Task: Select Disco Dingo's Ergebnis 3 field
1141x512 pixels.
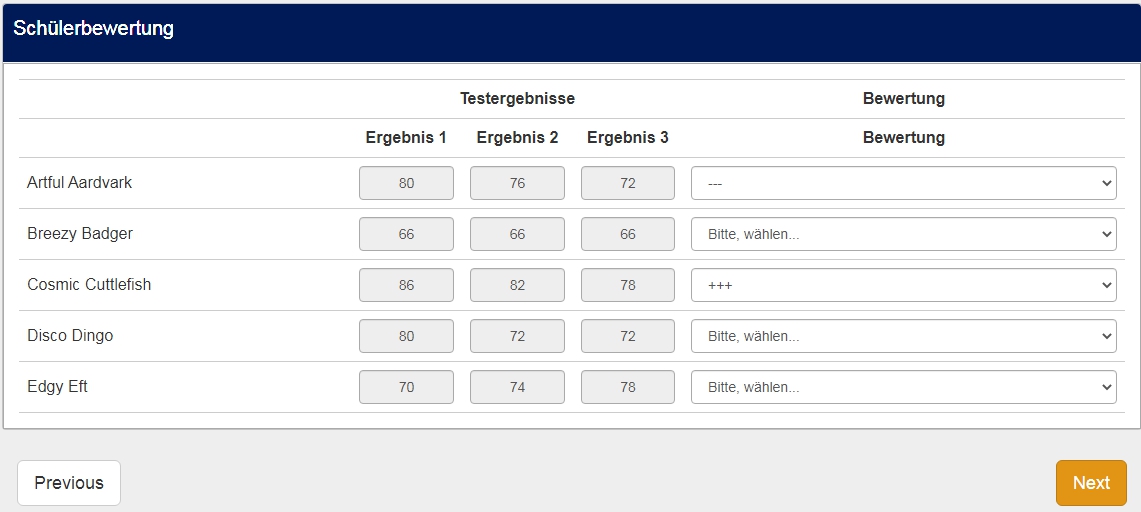Action: point(628,336)
